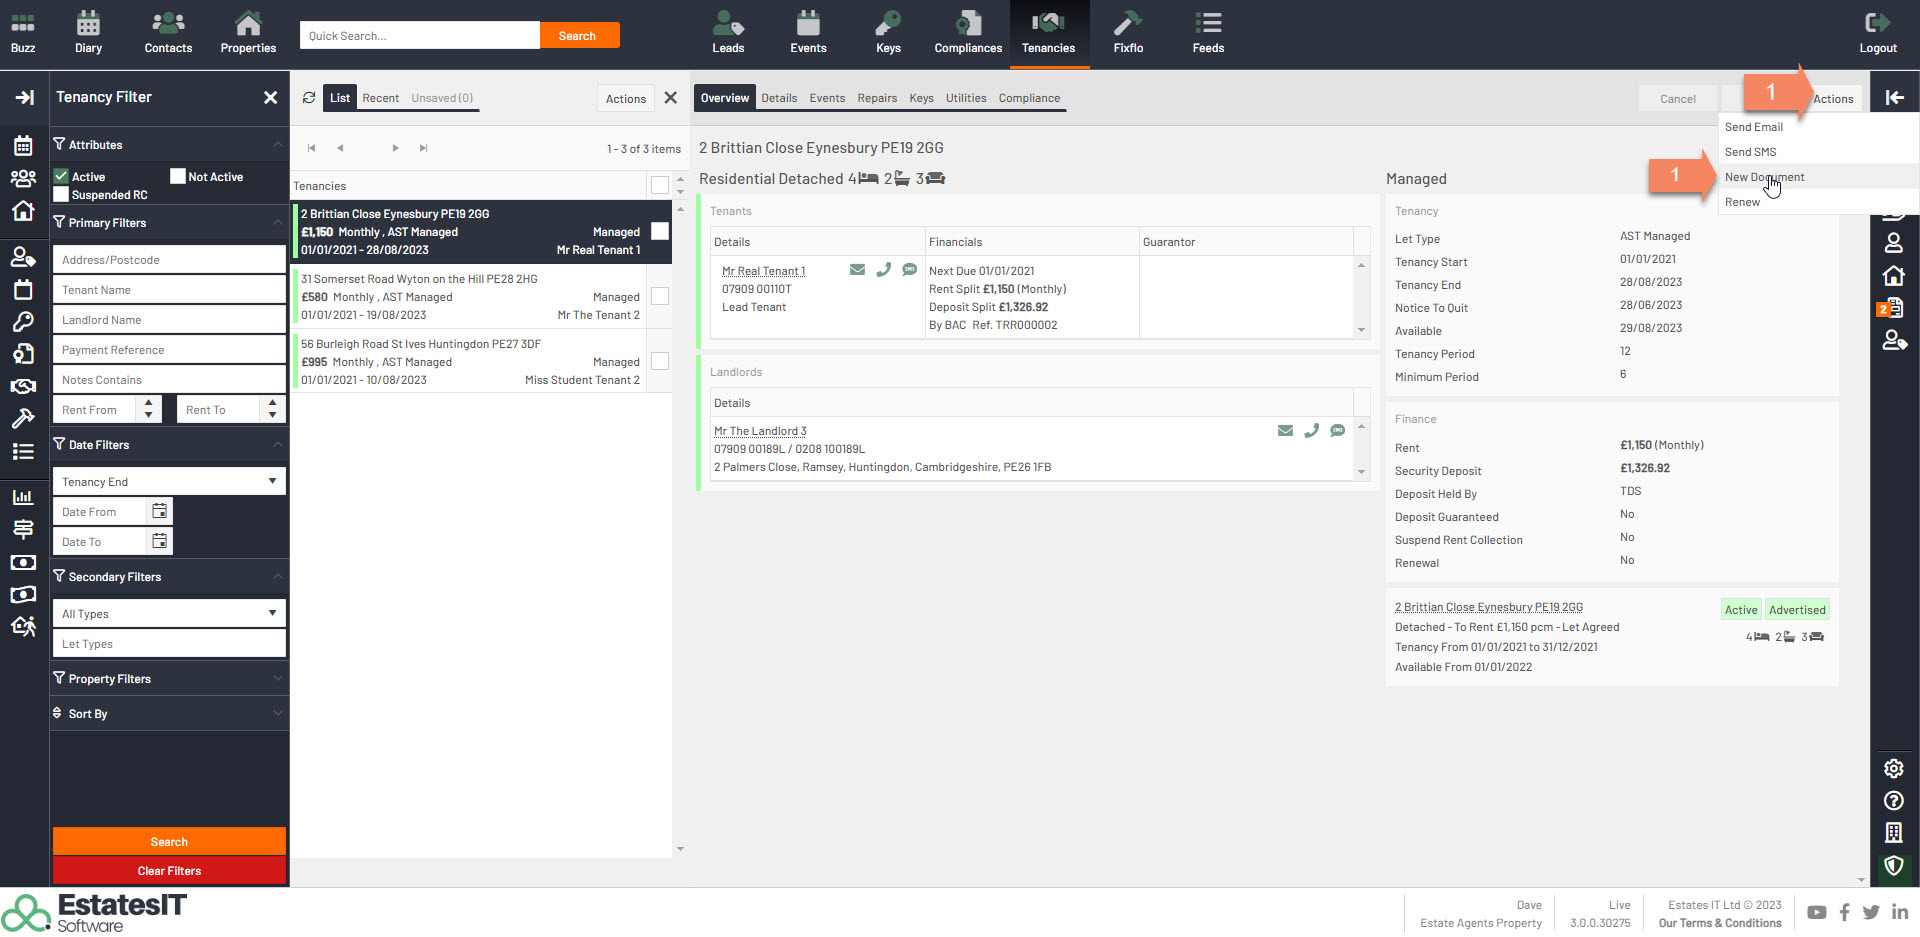Open the Tenancy End date filter dropdown
1920x937 pixels.
[x=168, y=481]
